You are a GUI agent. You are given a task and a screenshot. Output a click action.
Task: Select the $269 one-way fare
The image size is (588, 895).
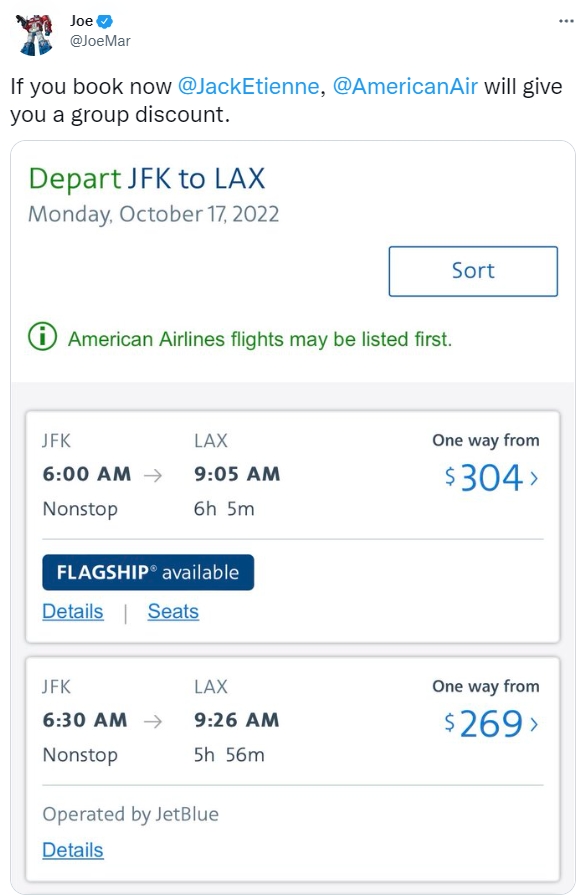(491, 724)
